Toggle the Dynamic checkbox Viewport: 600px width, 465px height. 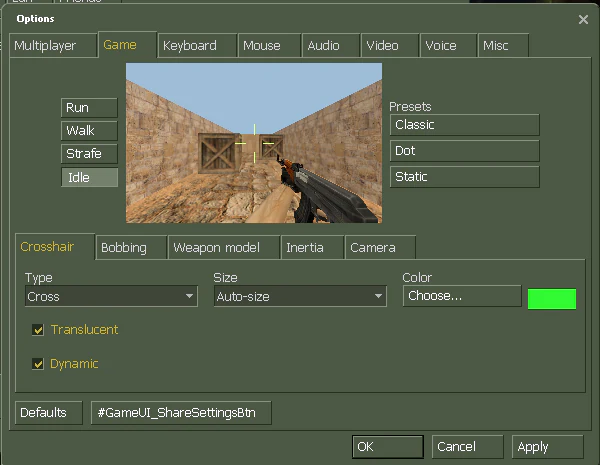[x=38, y=364]
